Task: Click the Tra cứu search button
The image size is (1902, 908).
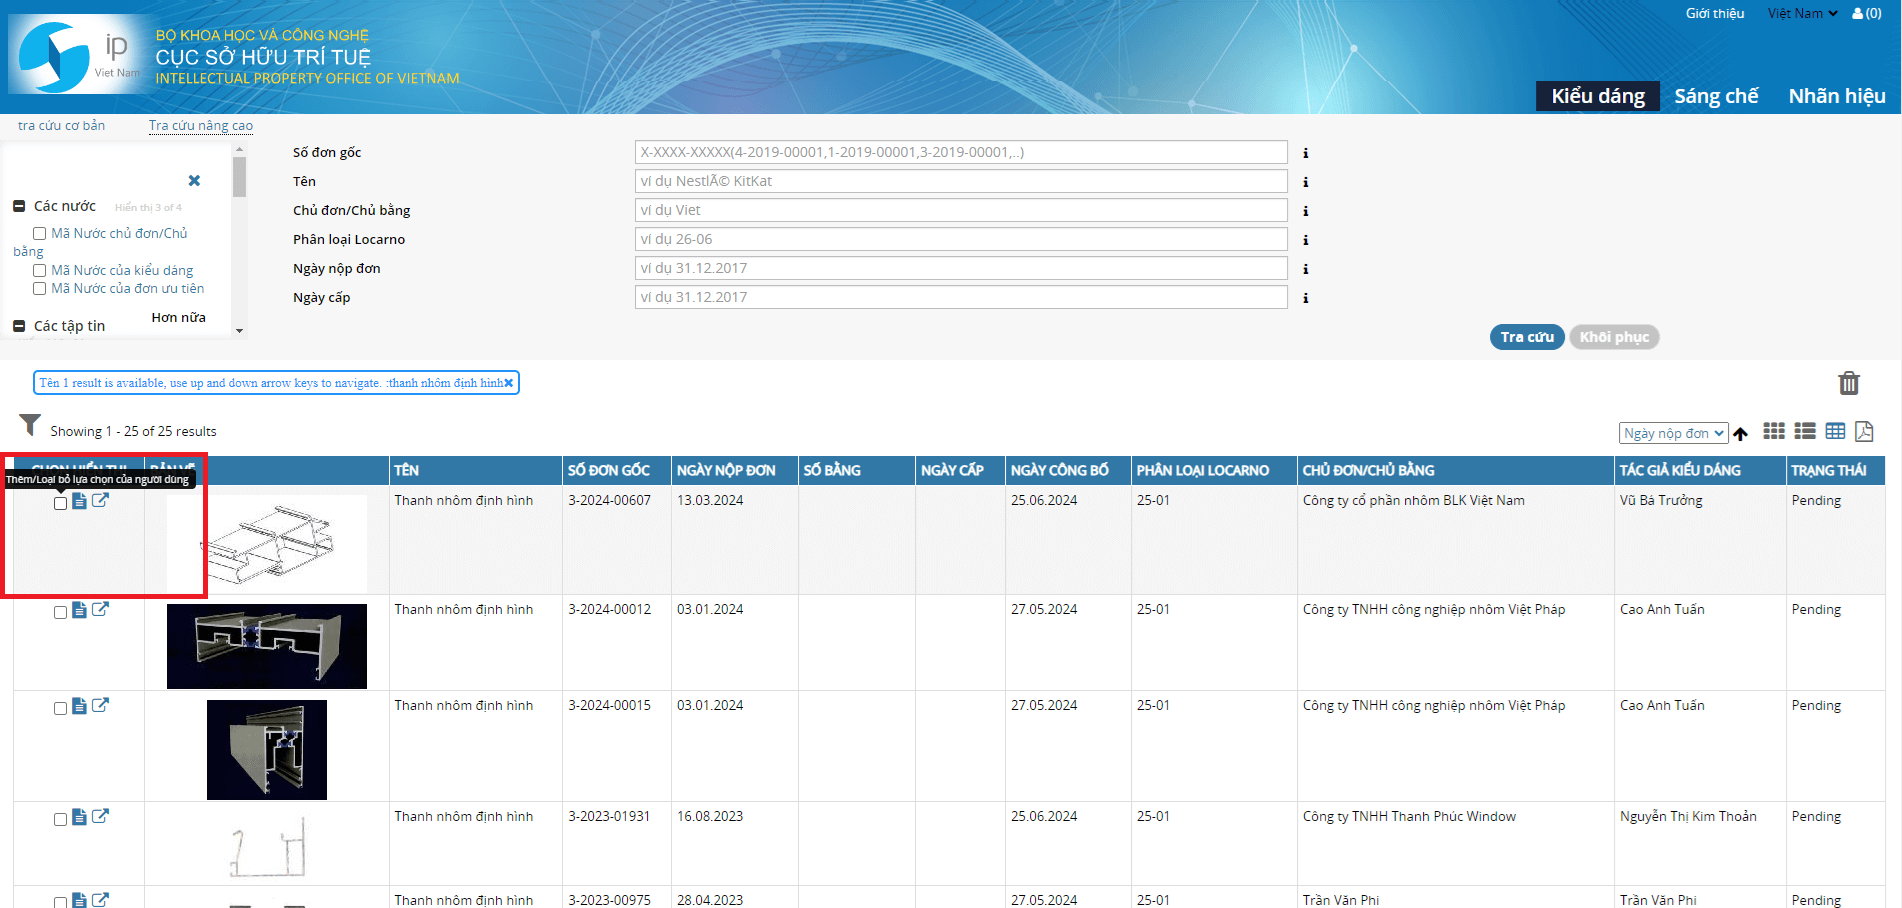Action: 1526,337
